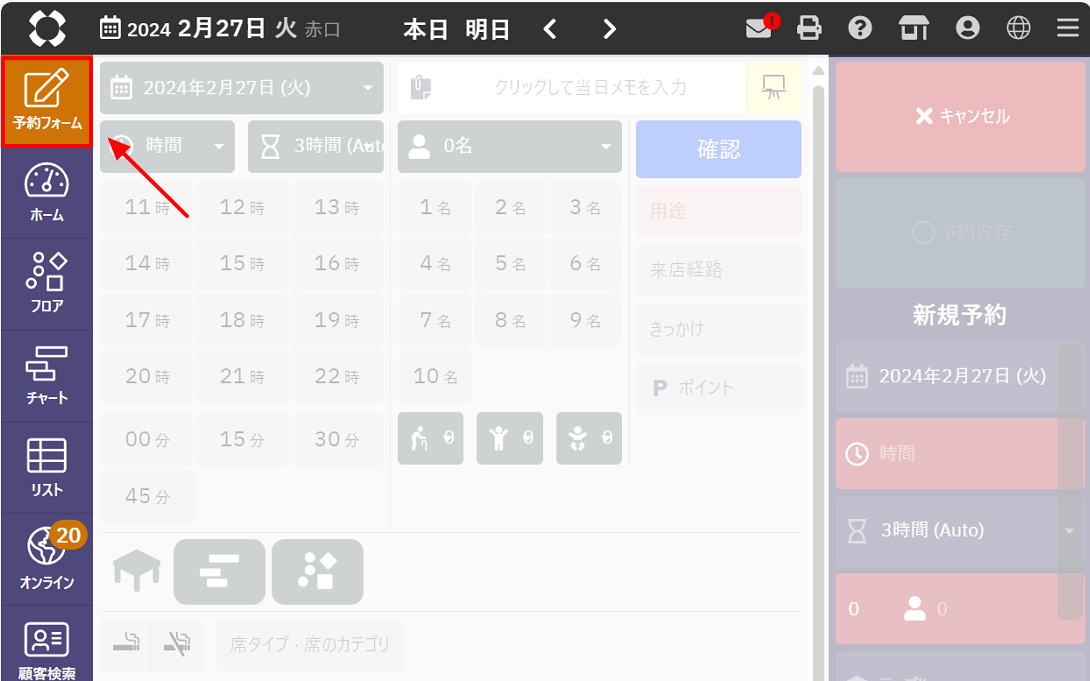Select the 18時 time slot
The image size is (1090, 681).
[x=242, y=321]
